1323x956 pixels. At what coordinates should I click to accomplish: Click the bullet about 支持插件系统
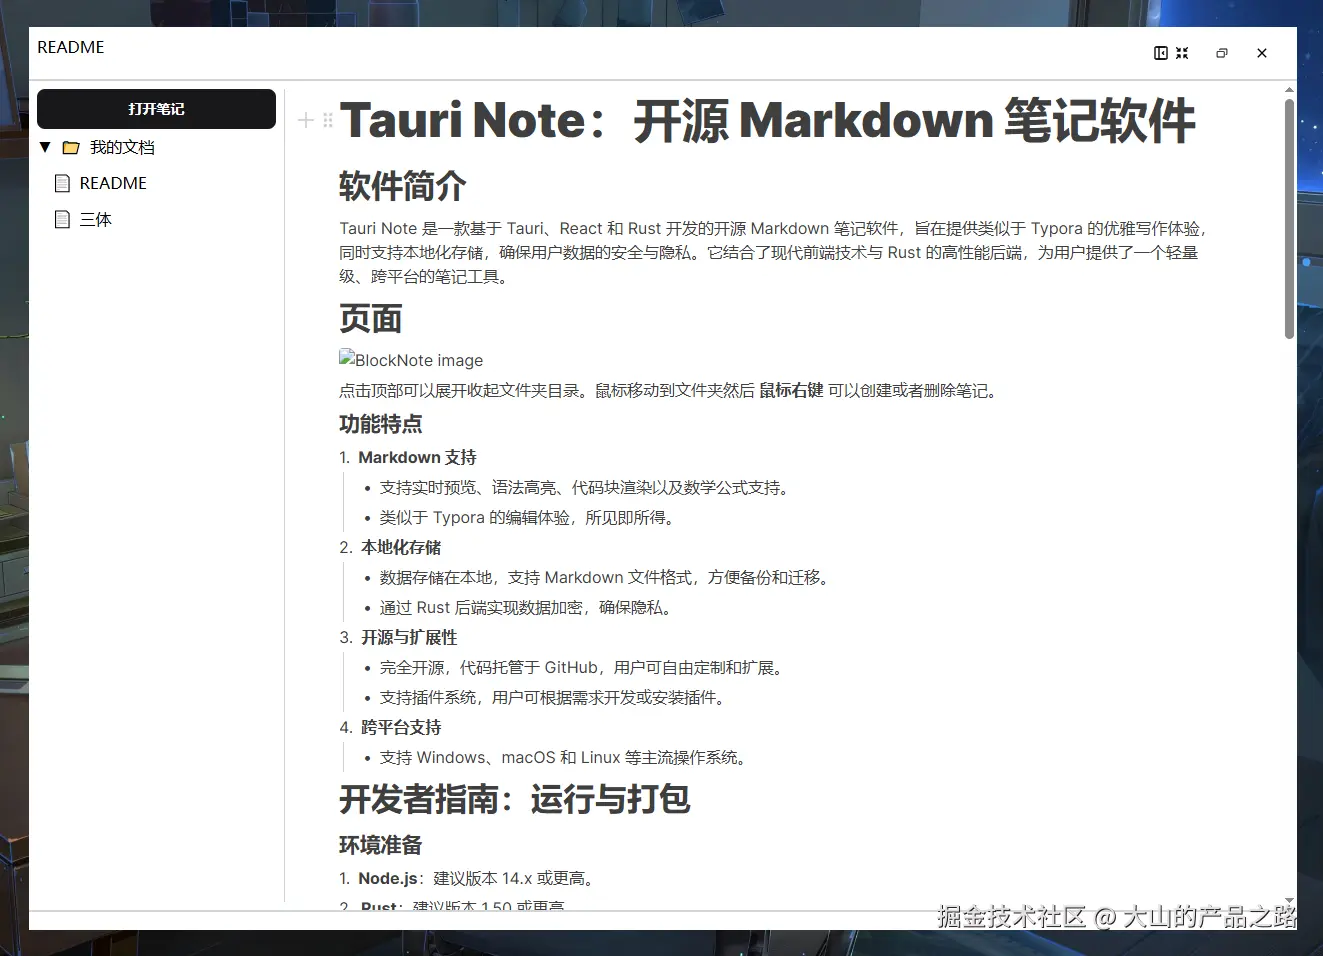tap(554, 697)
